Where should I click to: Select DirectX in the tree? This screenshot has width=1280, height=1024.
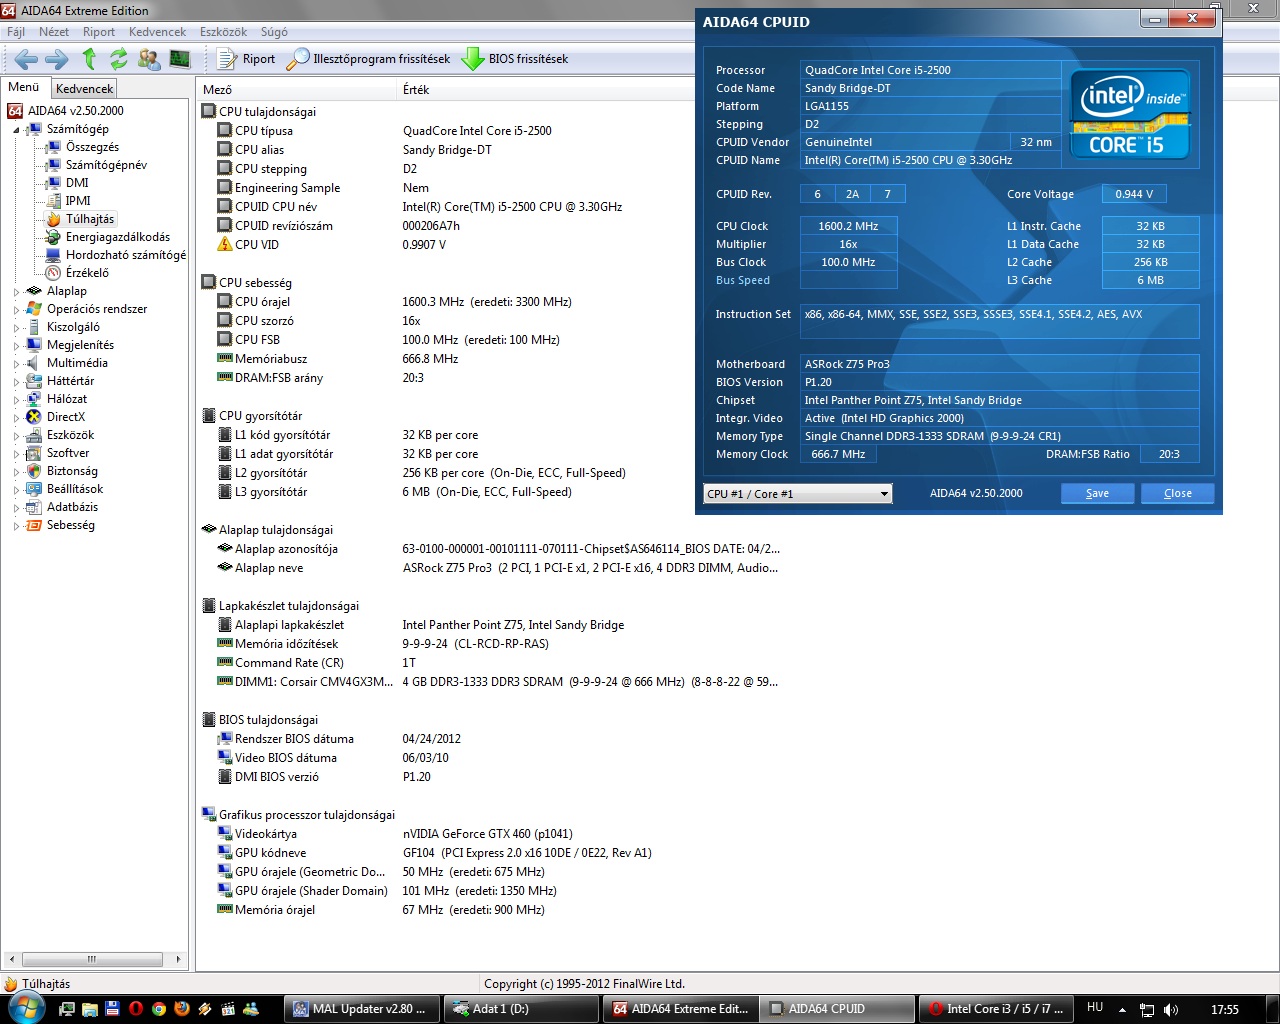click(66, 417)
